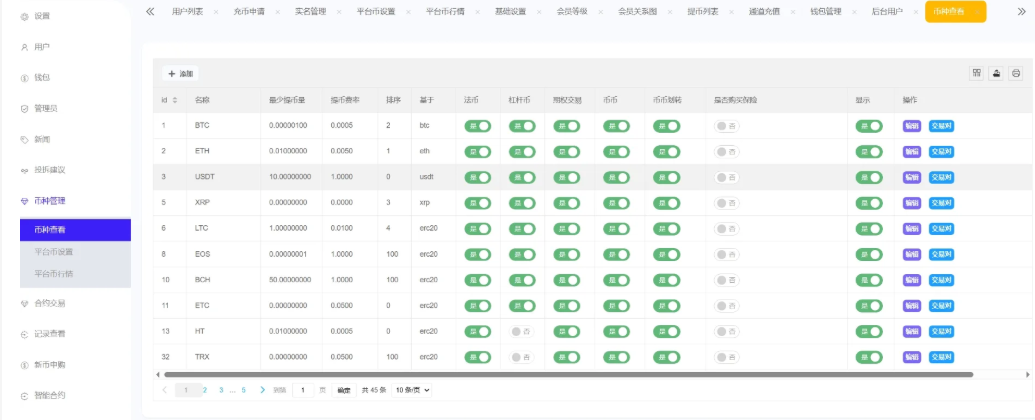Click the coin icon beside 钱包

pyautogui.click(x=24, y=78)
